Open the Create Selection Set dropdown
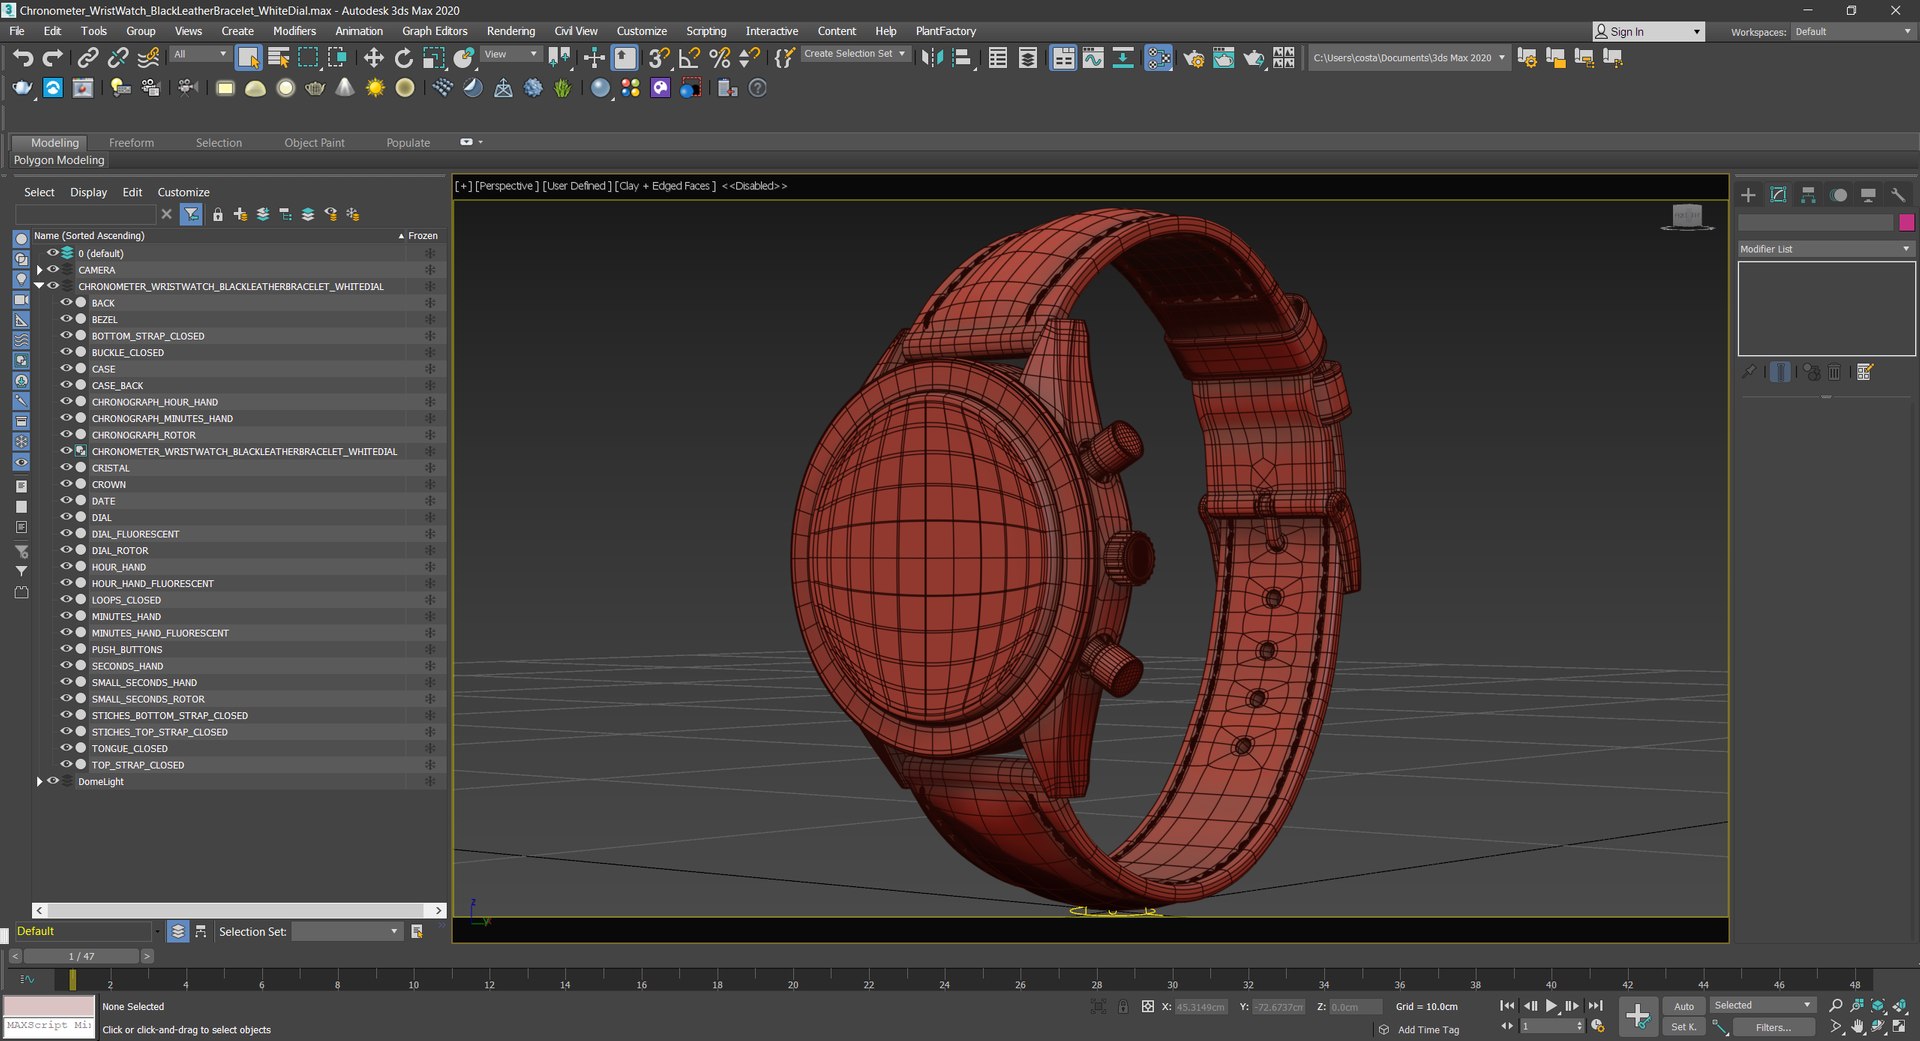1920x1041 pixels. click(x=856, y=54)
